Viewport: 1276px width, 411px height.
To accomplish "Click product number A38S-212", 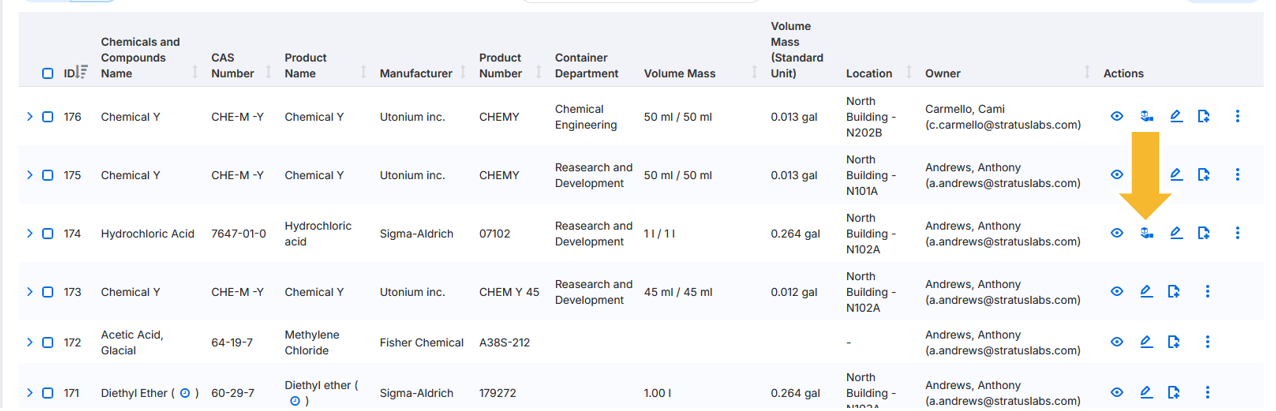I will pos(505,342).
